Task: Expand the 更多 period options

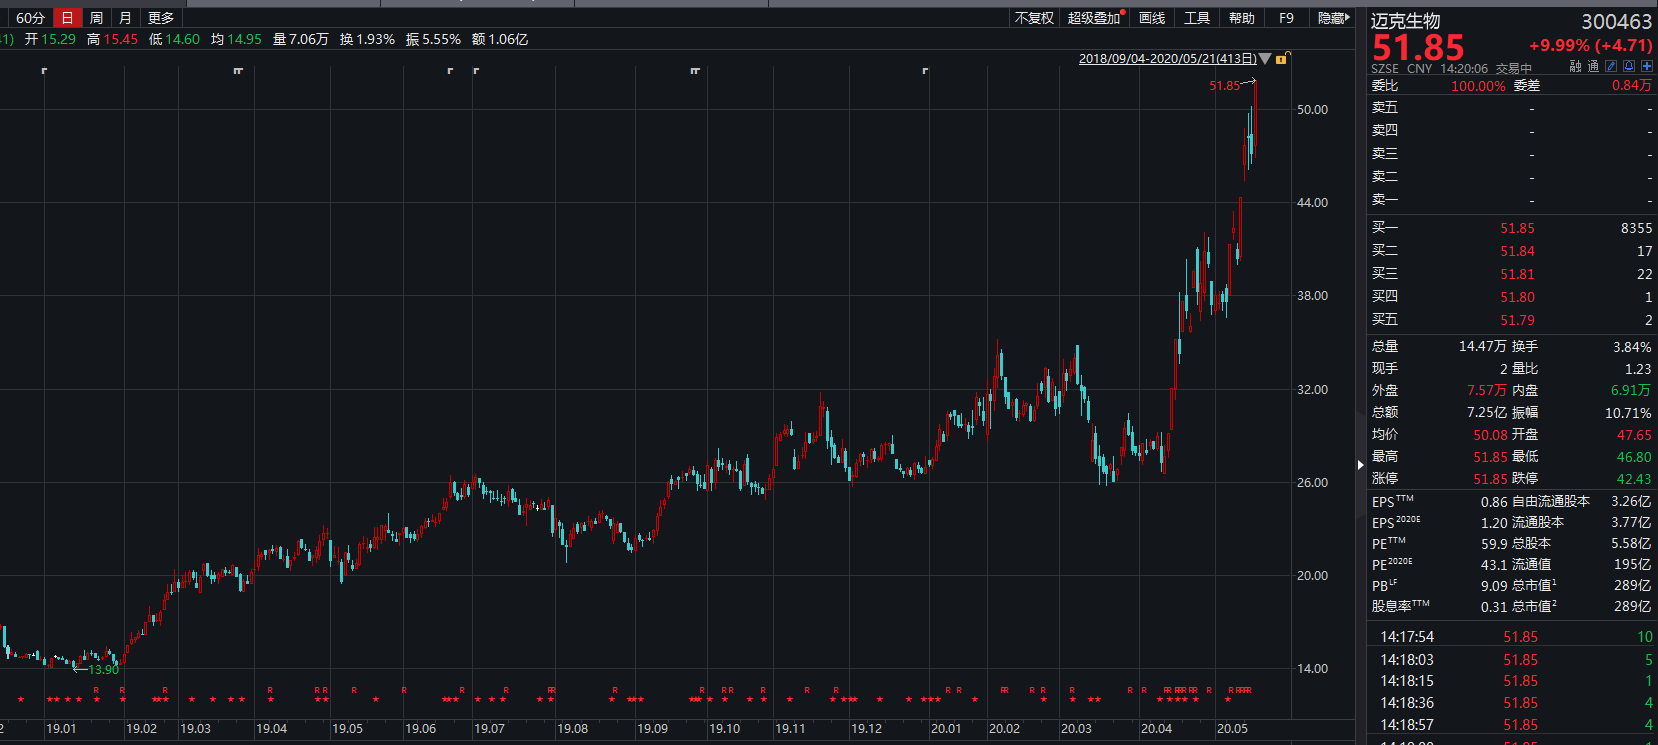Action: pyautogui.click(x=161, y=18)
